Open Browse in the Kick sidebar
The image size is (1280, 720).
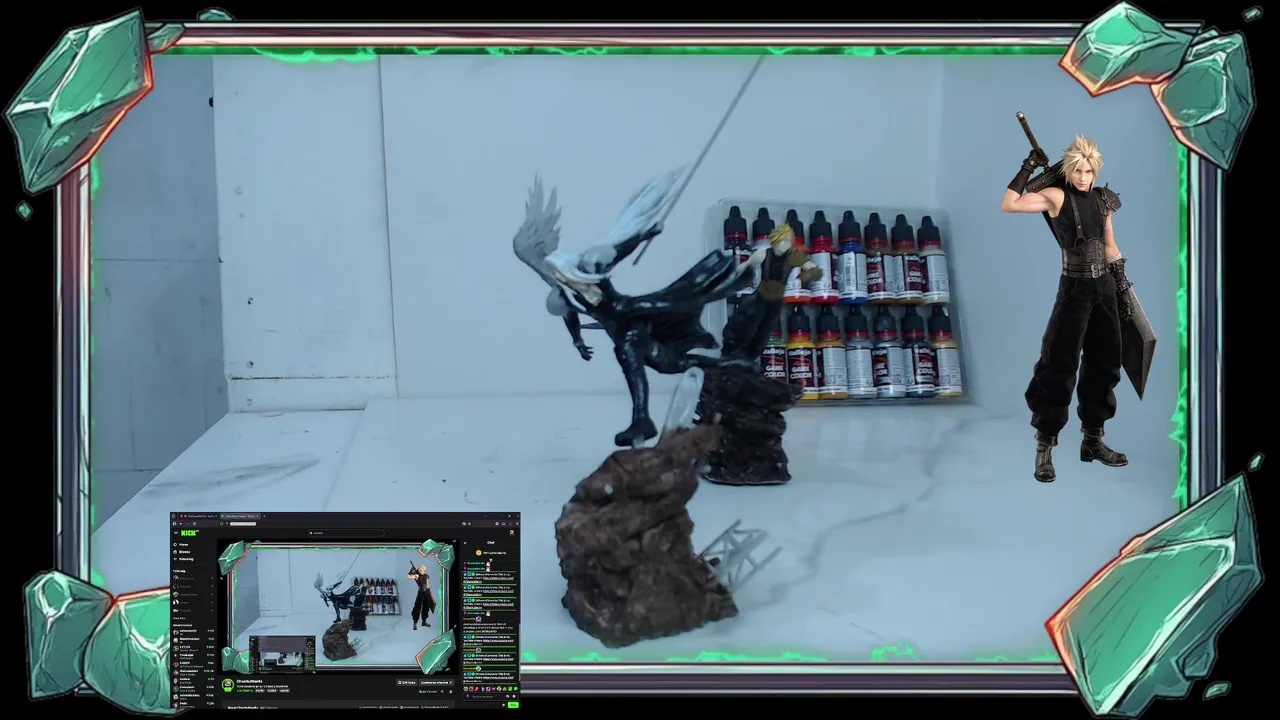point(183,552)
